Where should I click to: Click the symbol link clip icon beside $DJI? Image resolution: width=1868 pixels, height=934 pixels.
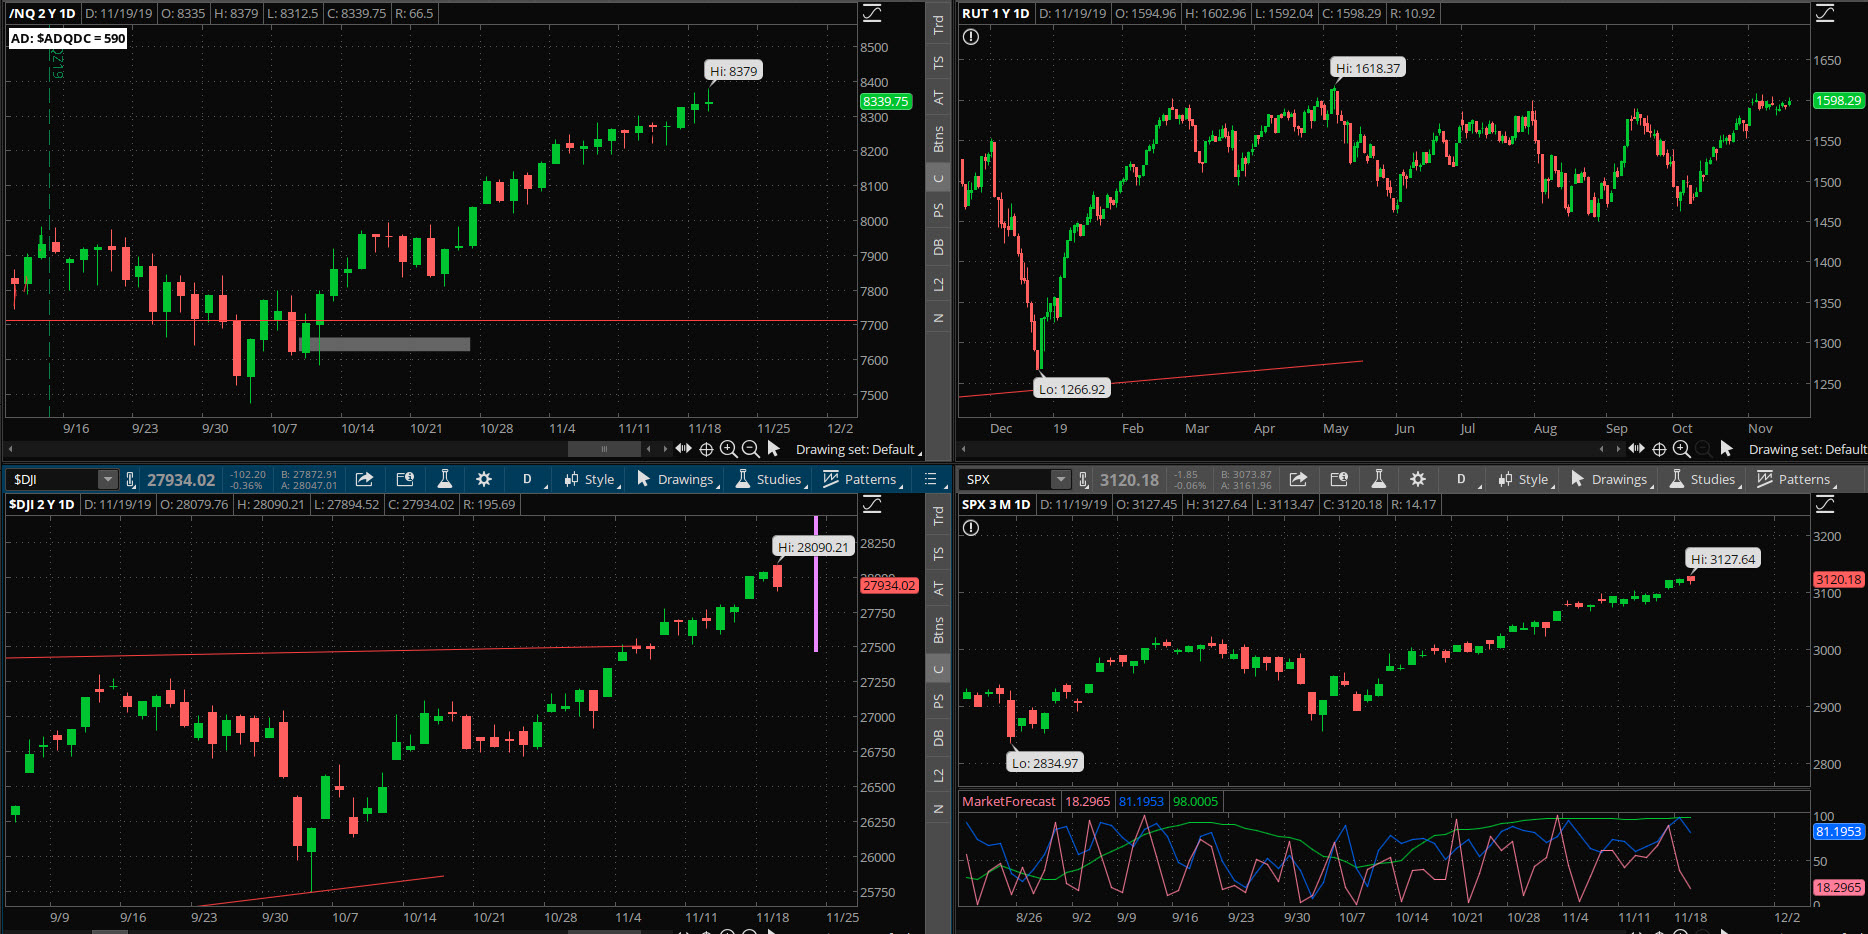click(x=130, y=480)
